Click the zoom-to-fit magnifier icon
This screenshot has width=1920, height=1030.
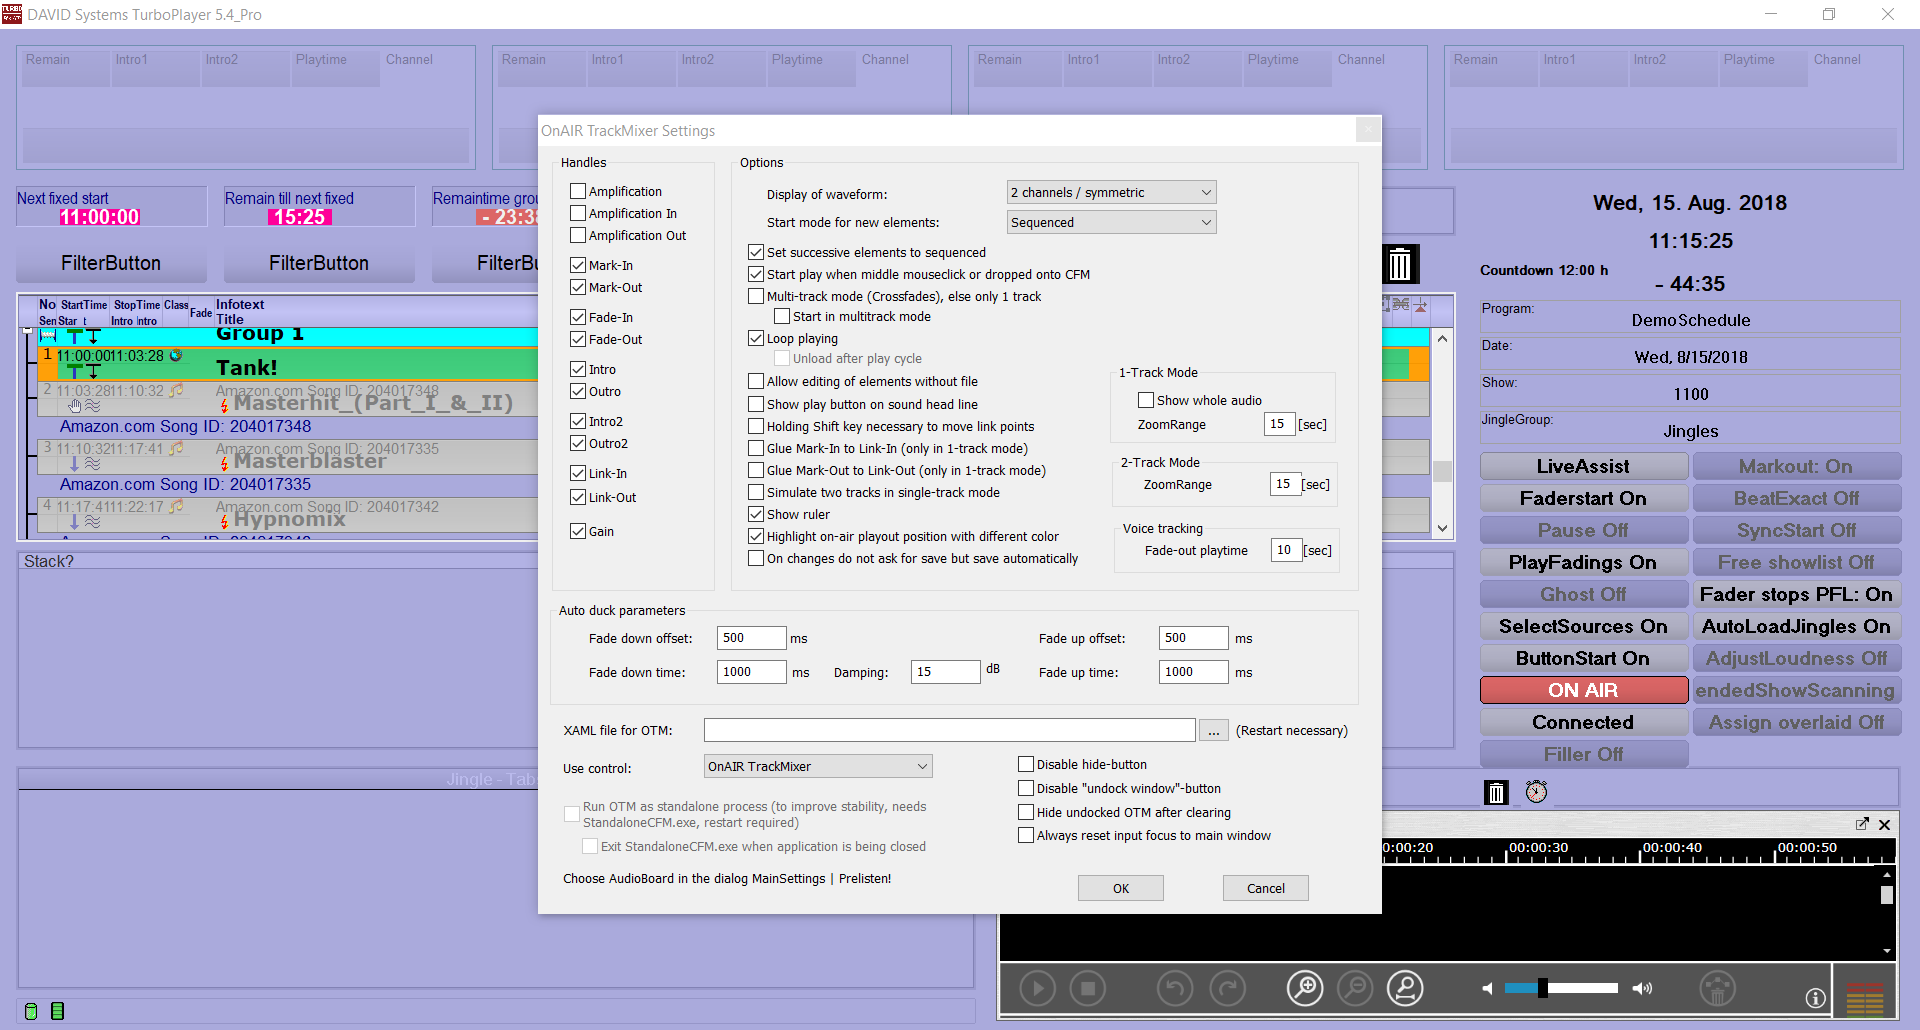tap(1405, 989)
